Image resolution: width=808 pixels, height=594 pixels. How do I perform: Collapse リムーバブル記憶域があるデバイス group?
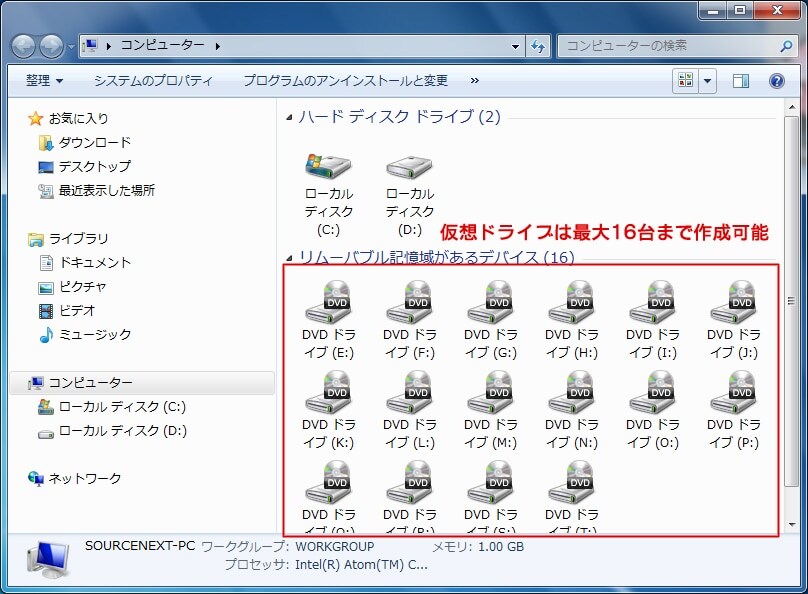pos(290,258)
